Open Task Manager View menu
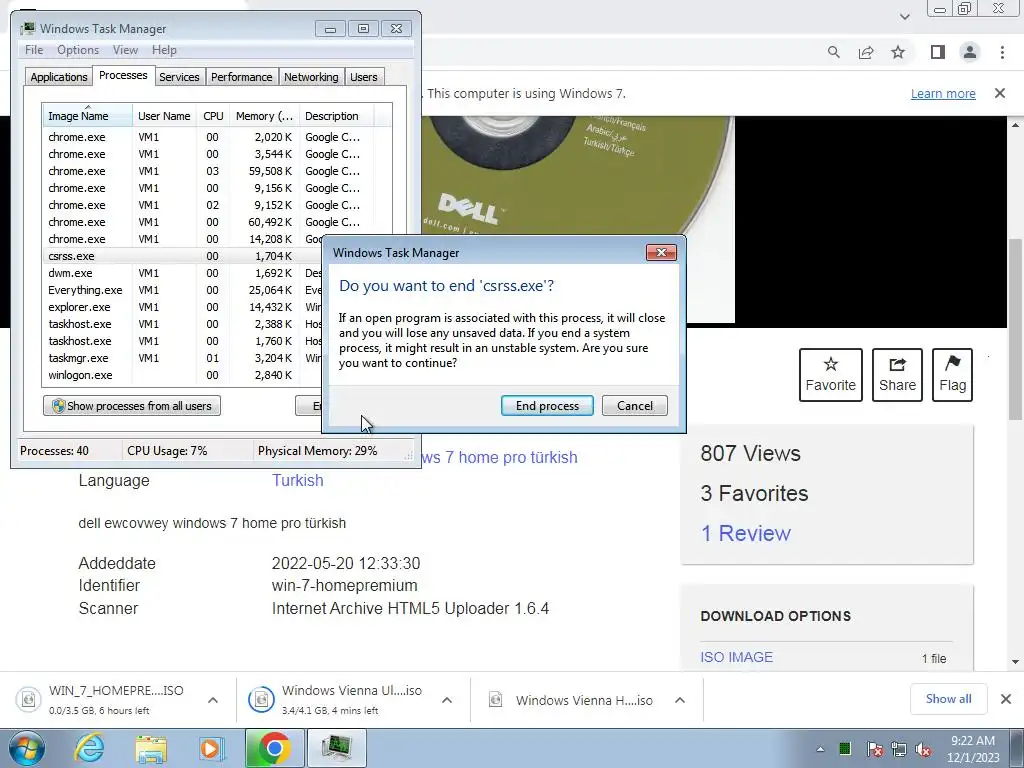The image size is (1024, 768). click(125, 50)
